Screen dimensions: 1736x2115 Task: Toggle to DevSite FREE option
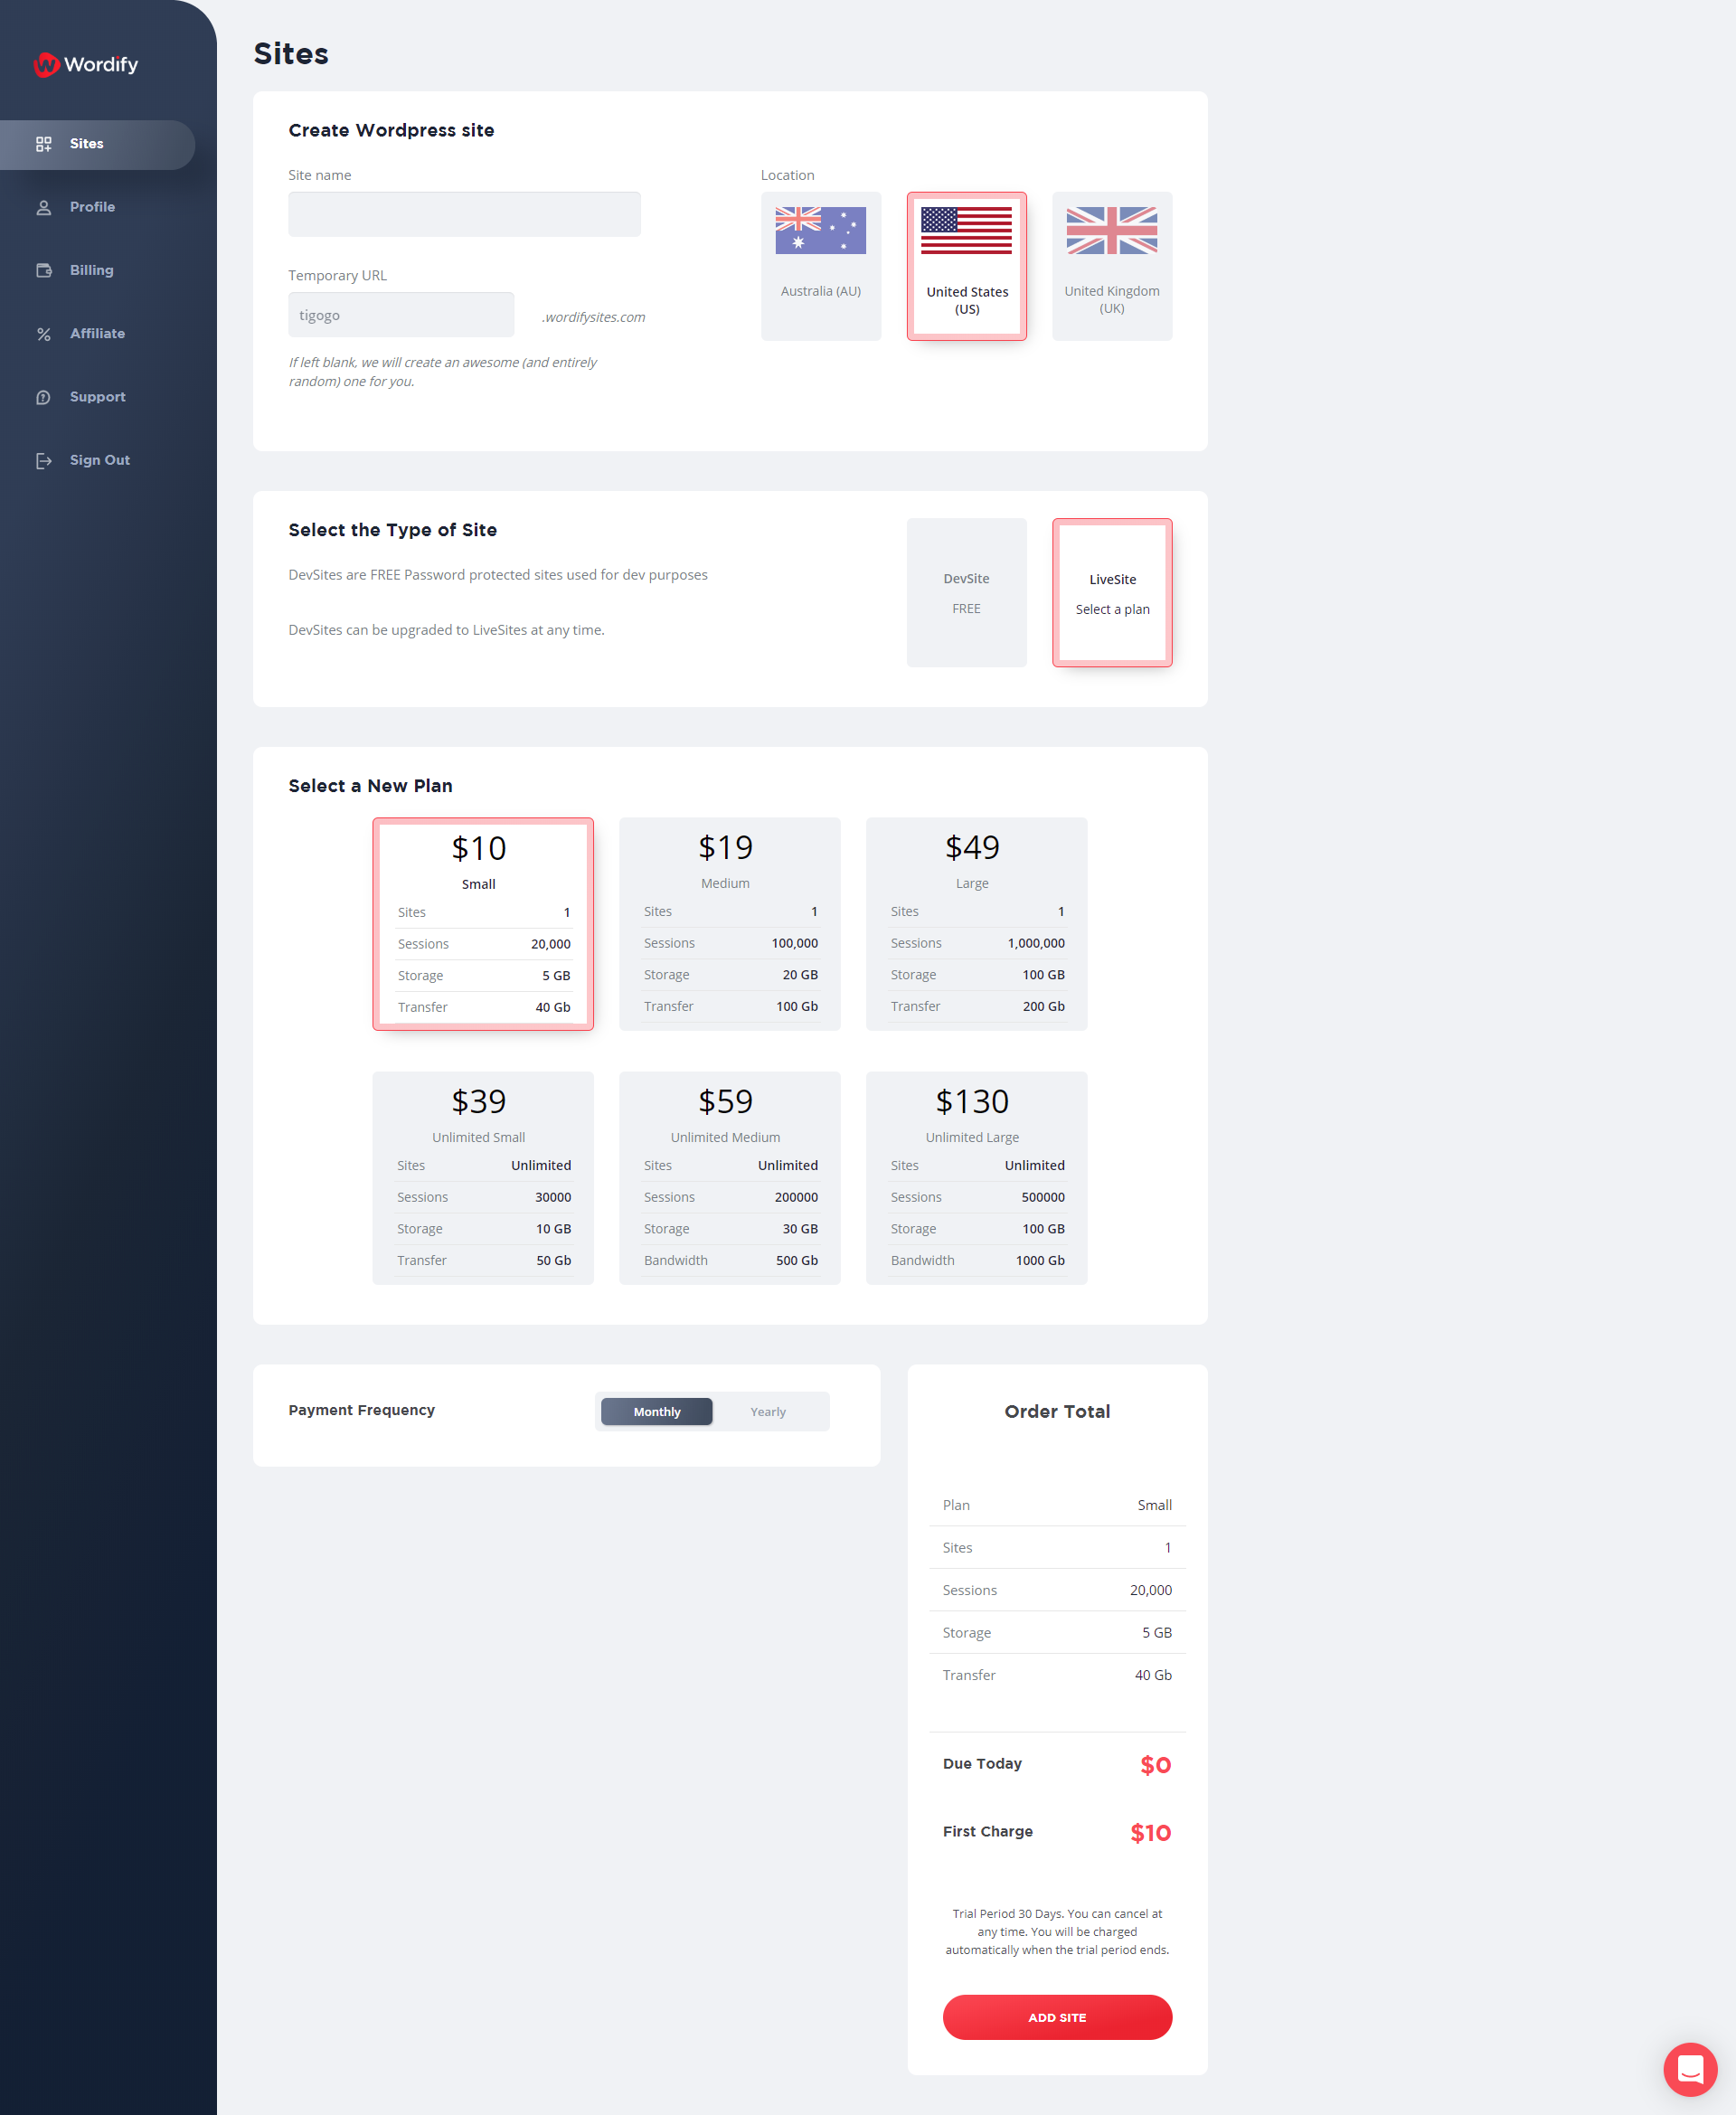click(967, 594)
